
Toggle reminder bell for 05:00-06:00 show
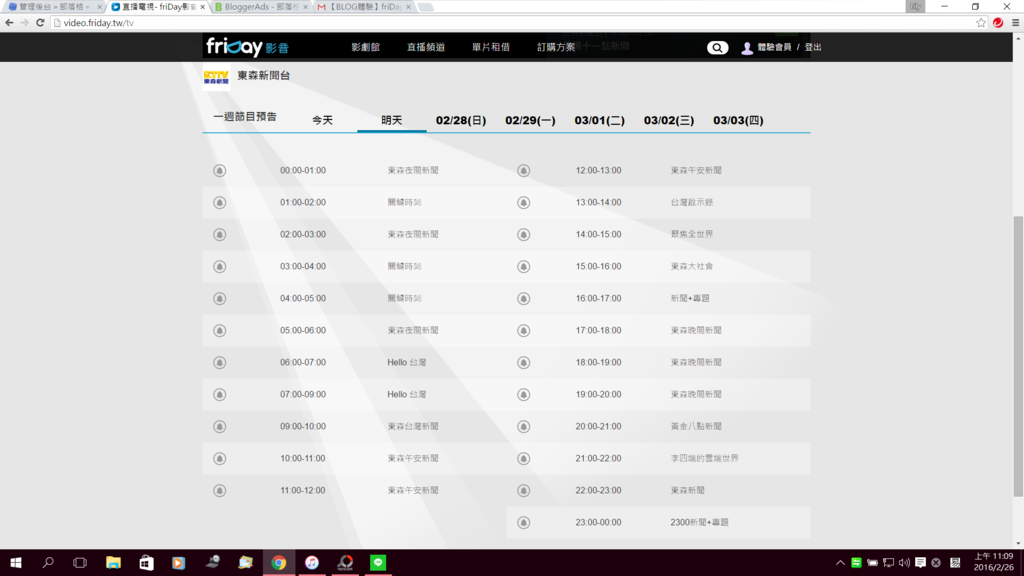(219, 330)
